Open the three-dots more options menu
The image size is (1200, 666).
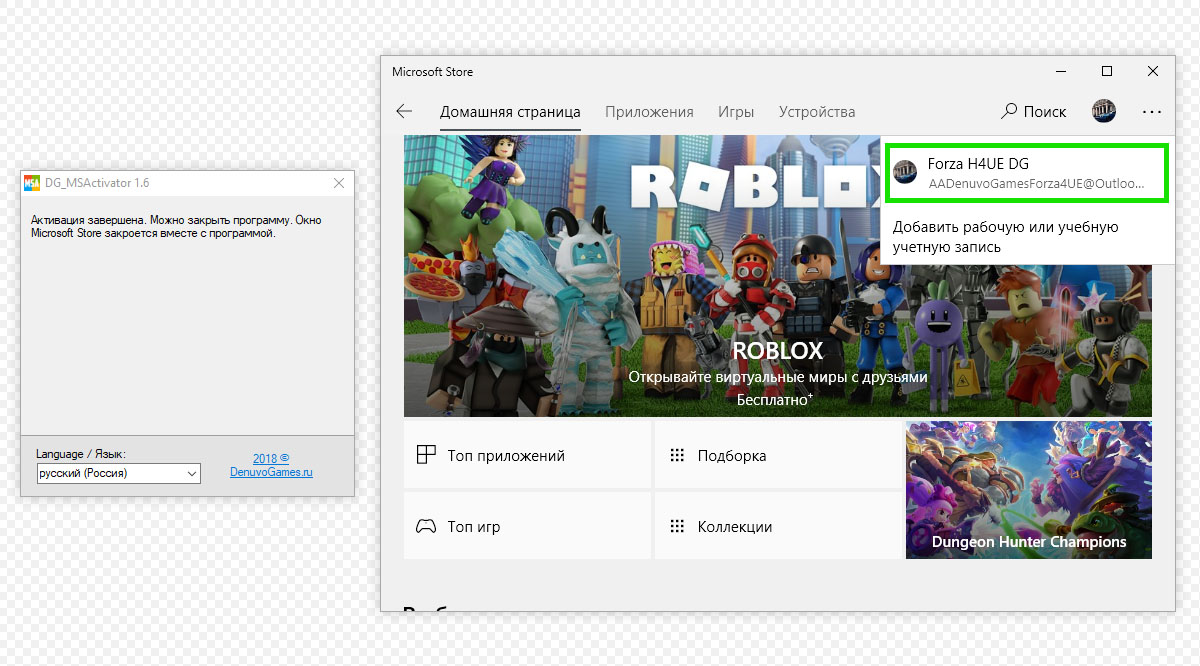(1152, 112)
